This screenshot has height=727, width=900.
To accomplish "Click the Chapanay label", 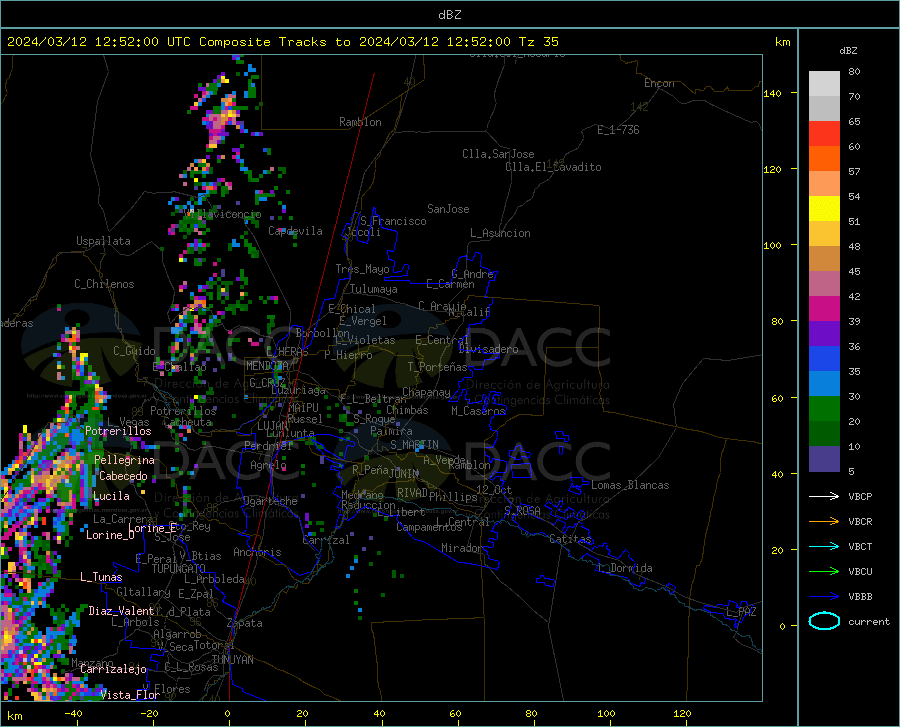I will coord(426,392).
